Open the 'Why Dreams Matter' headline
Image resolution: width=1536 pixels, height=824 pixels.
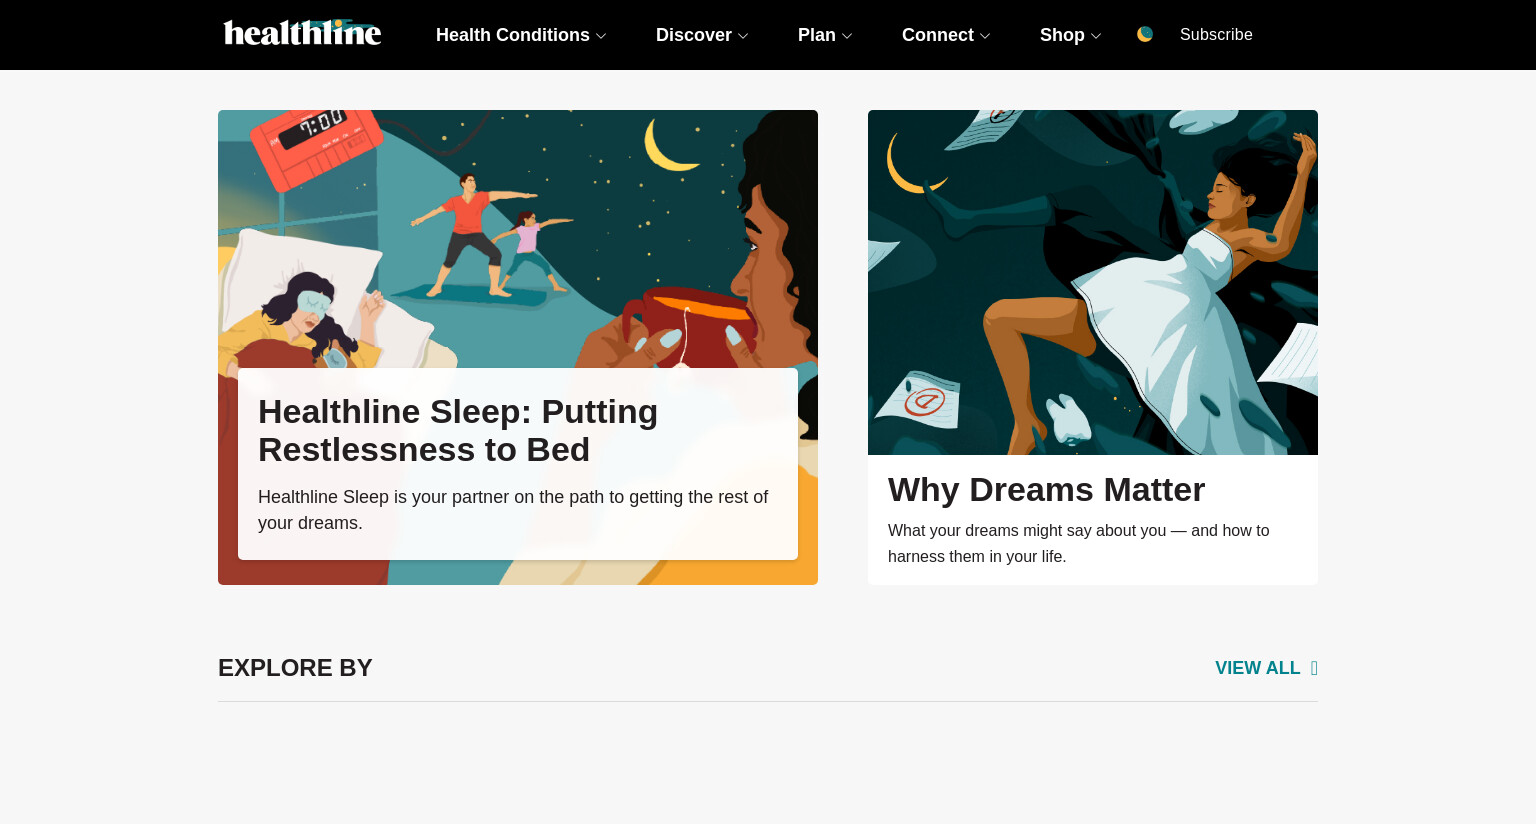click(1046, 490)
